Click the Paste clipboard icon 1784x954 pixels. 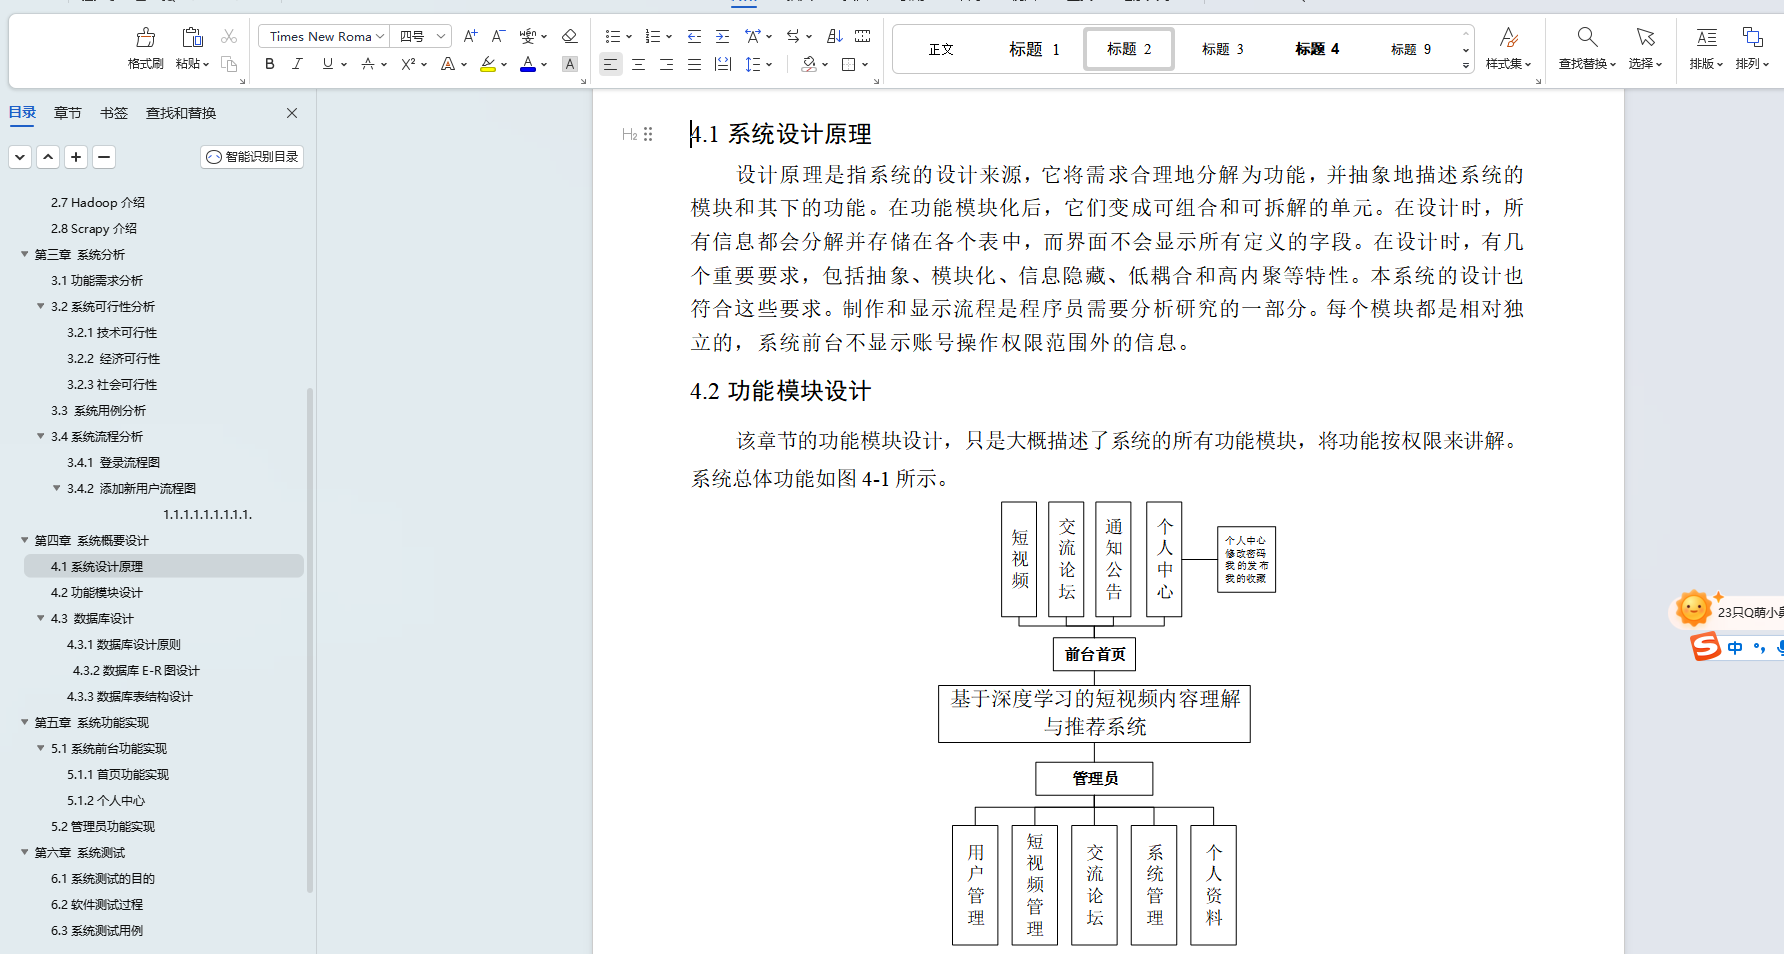point(192,38)
